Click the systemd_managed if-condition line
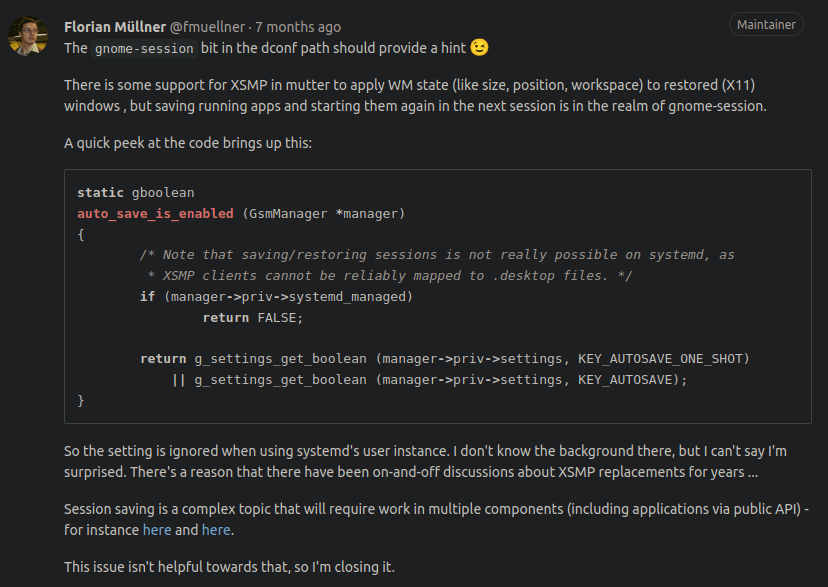This screenshot has width=828, height=587. coord(276,297)
